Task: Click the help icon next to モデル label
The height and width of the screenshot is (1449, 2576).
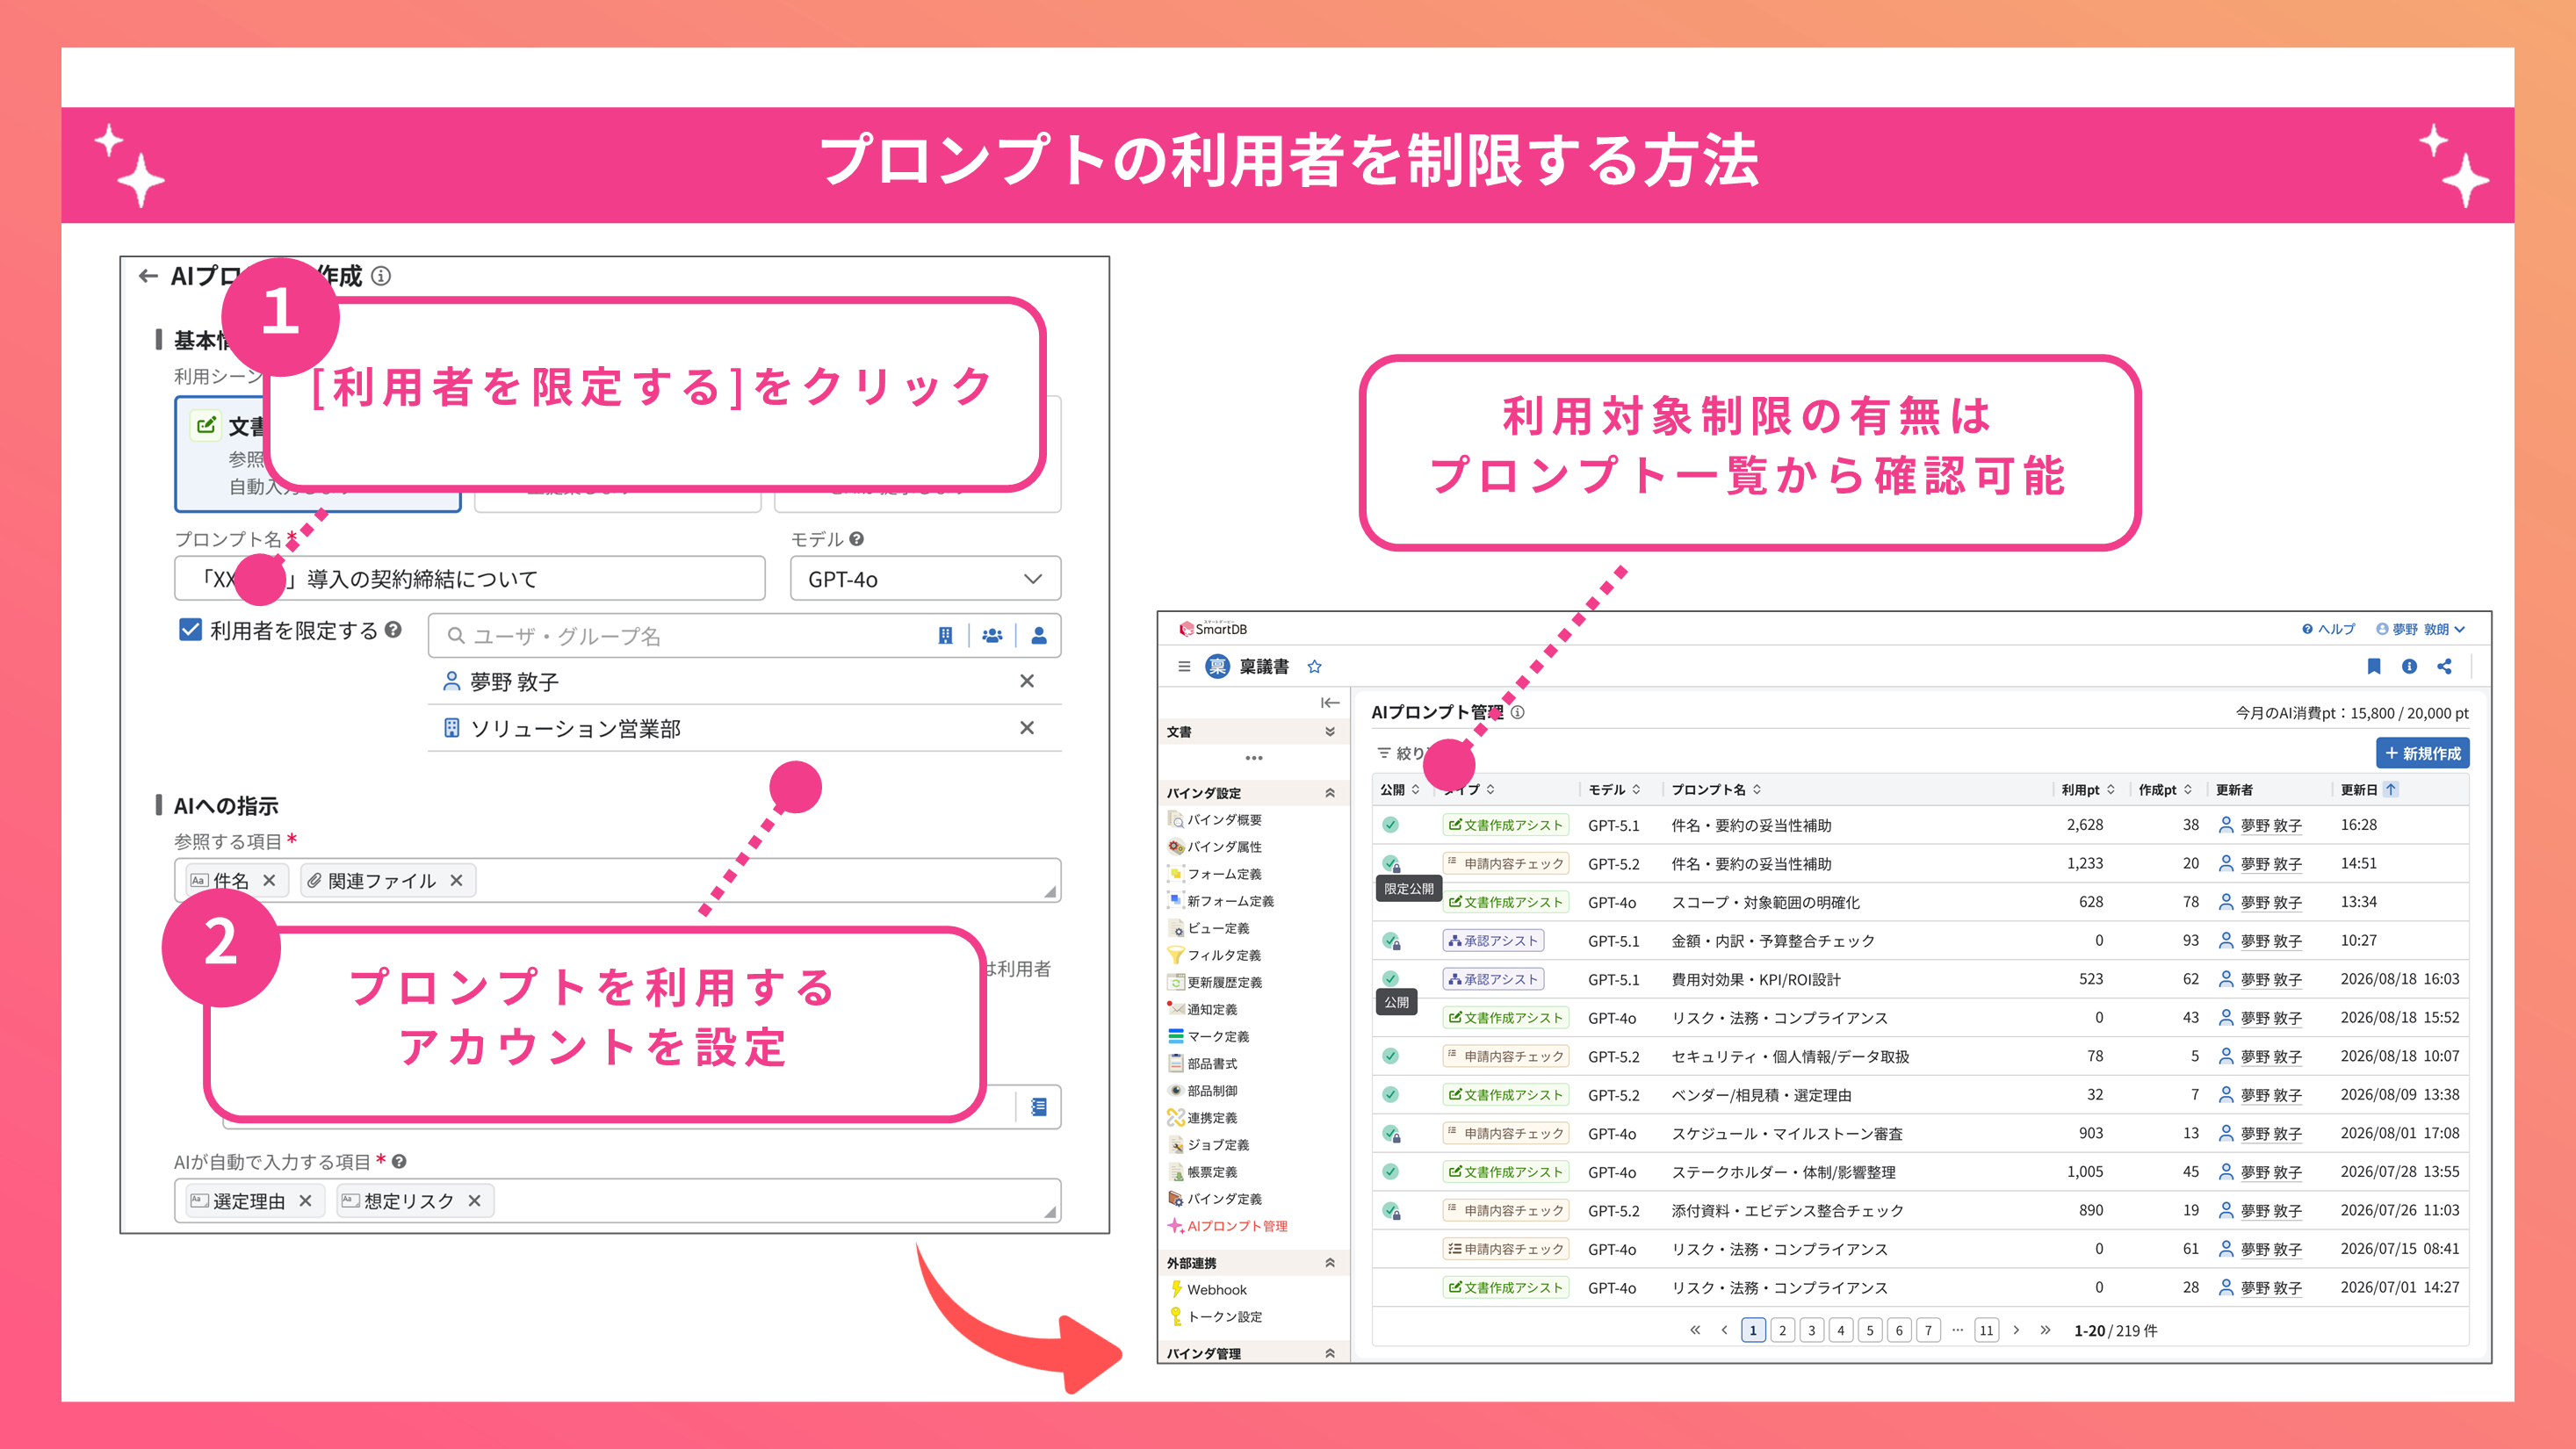Action: [856, 538]
